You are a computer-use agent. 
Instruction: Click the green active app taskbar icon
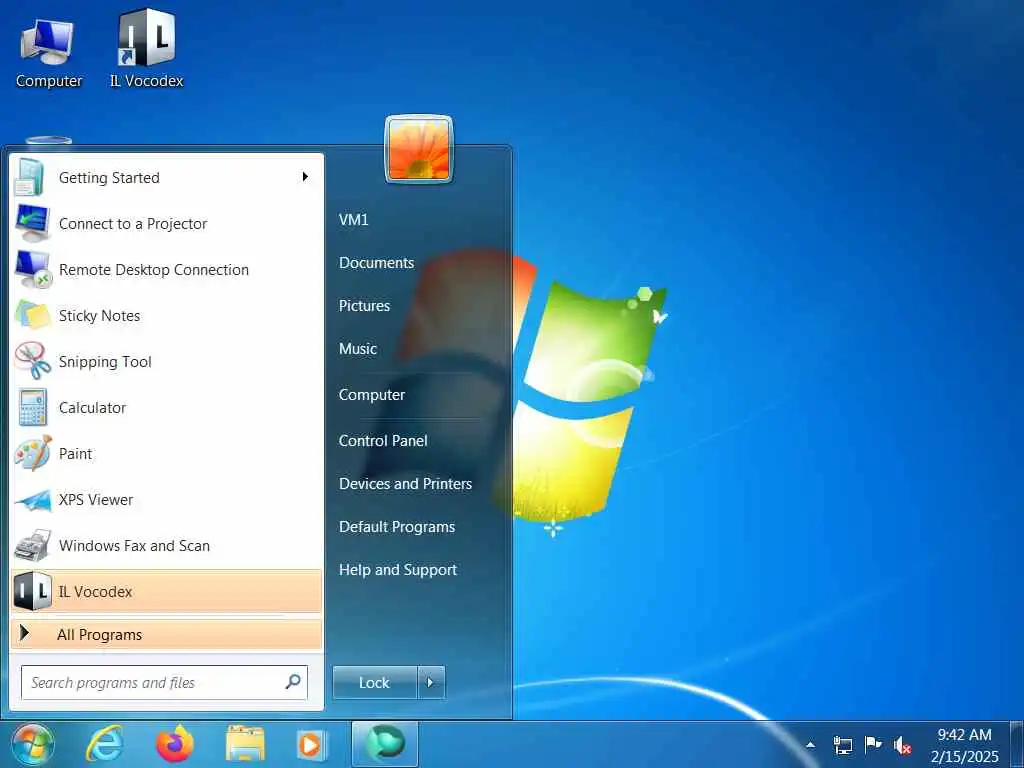click(x=385, y=744)
